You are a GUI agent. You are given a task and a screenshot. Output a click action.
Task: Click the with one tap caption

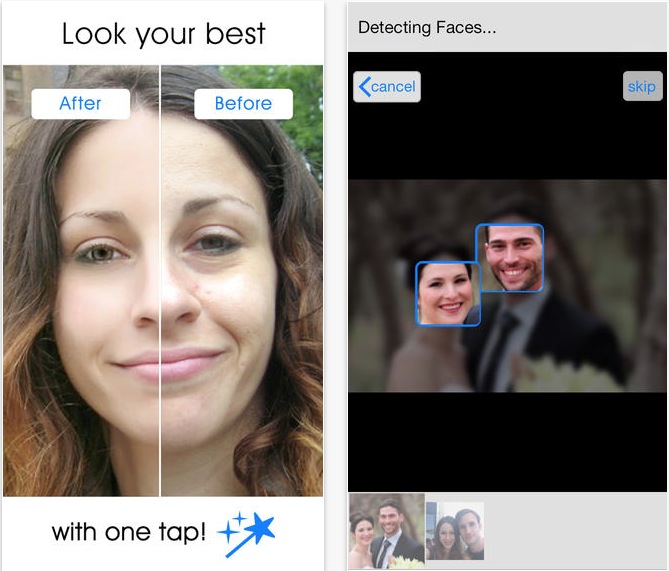[x=128, y=532]
